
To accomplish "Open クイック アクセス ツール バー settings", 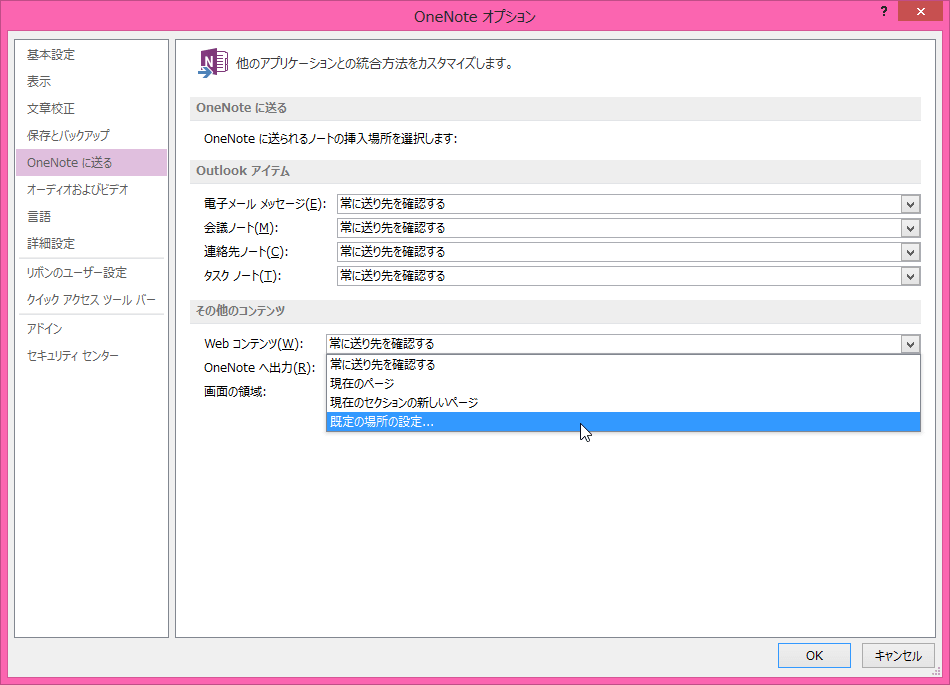I will 91,300.
